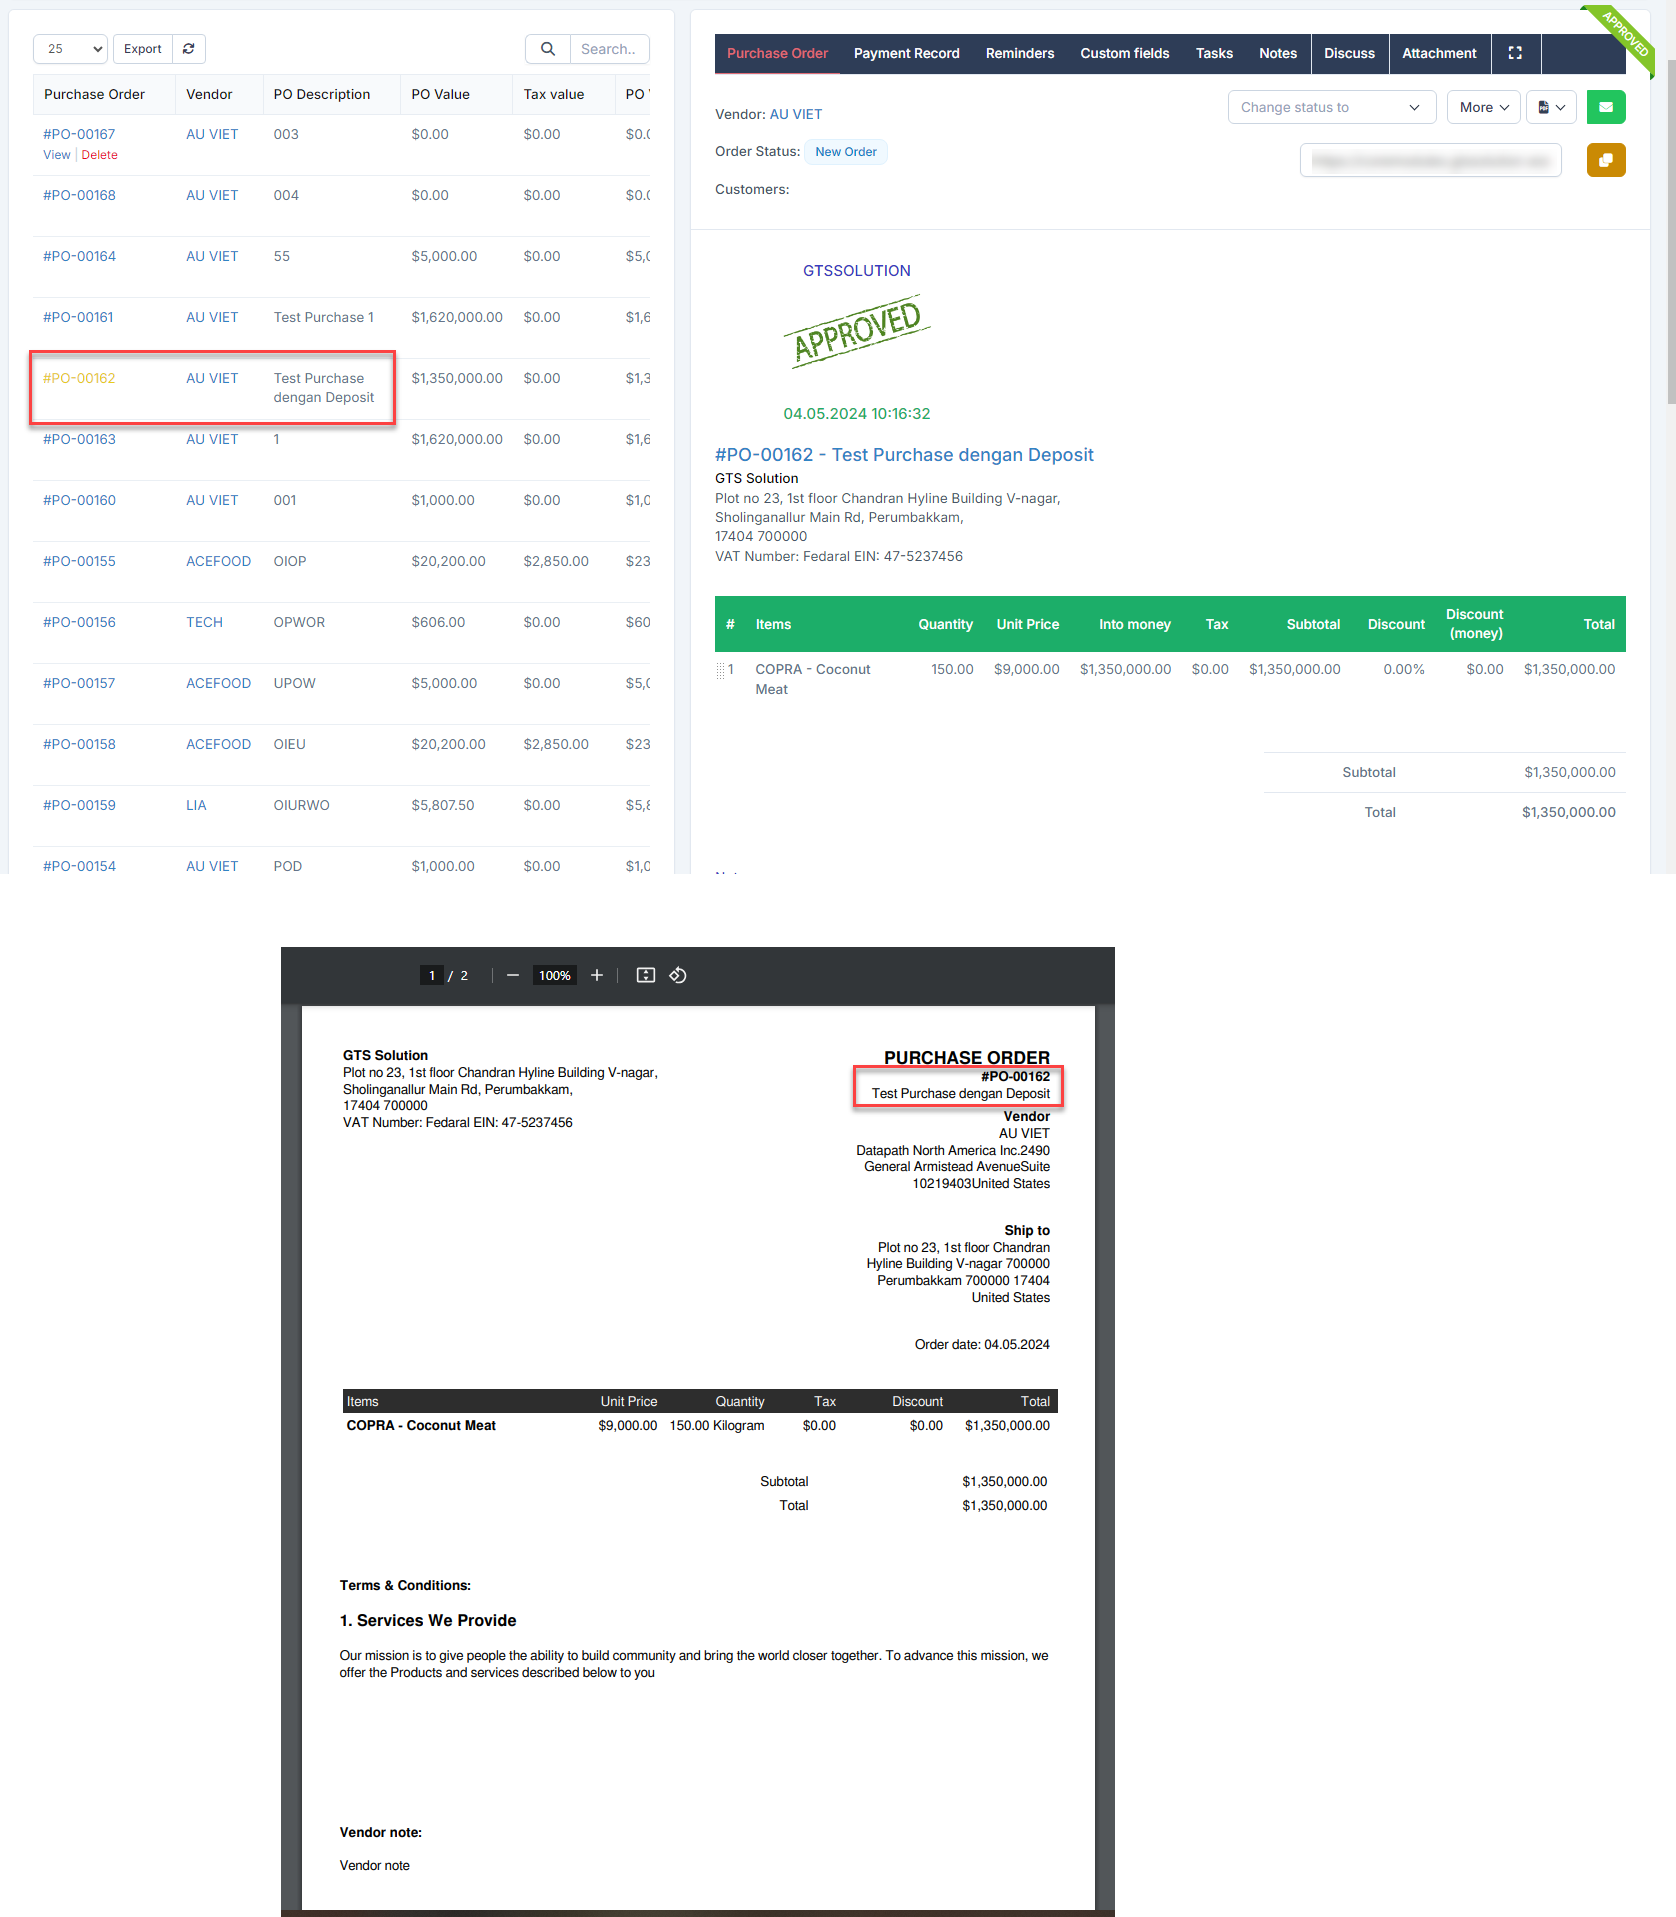Image resolution: width=1676 pixels, height=1917 pixels.
Task: Zoom in using the PDF plus icon
Action: [597, 975]
